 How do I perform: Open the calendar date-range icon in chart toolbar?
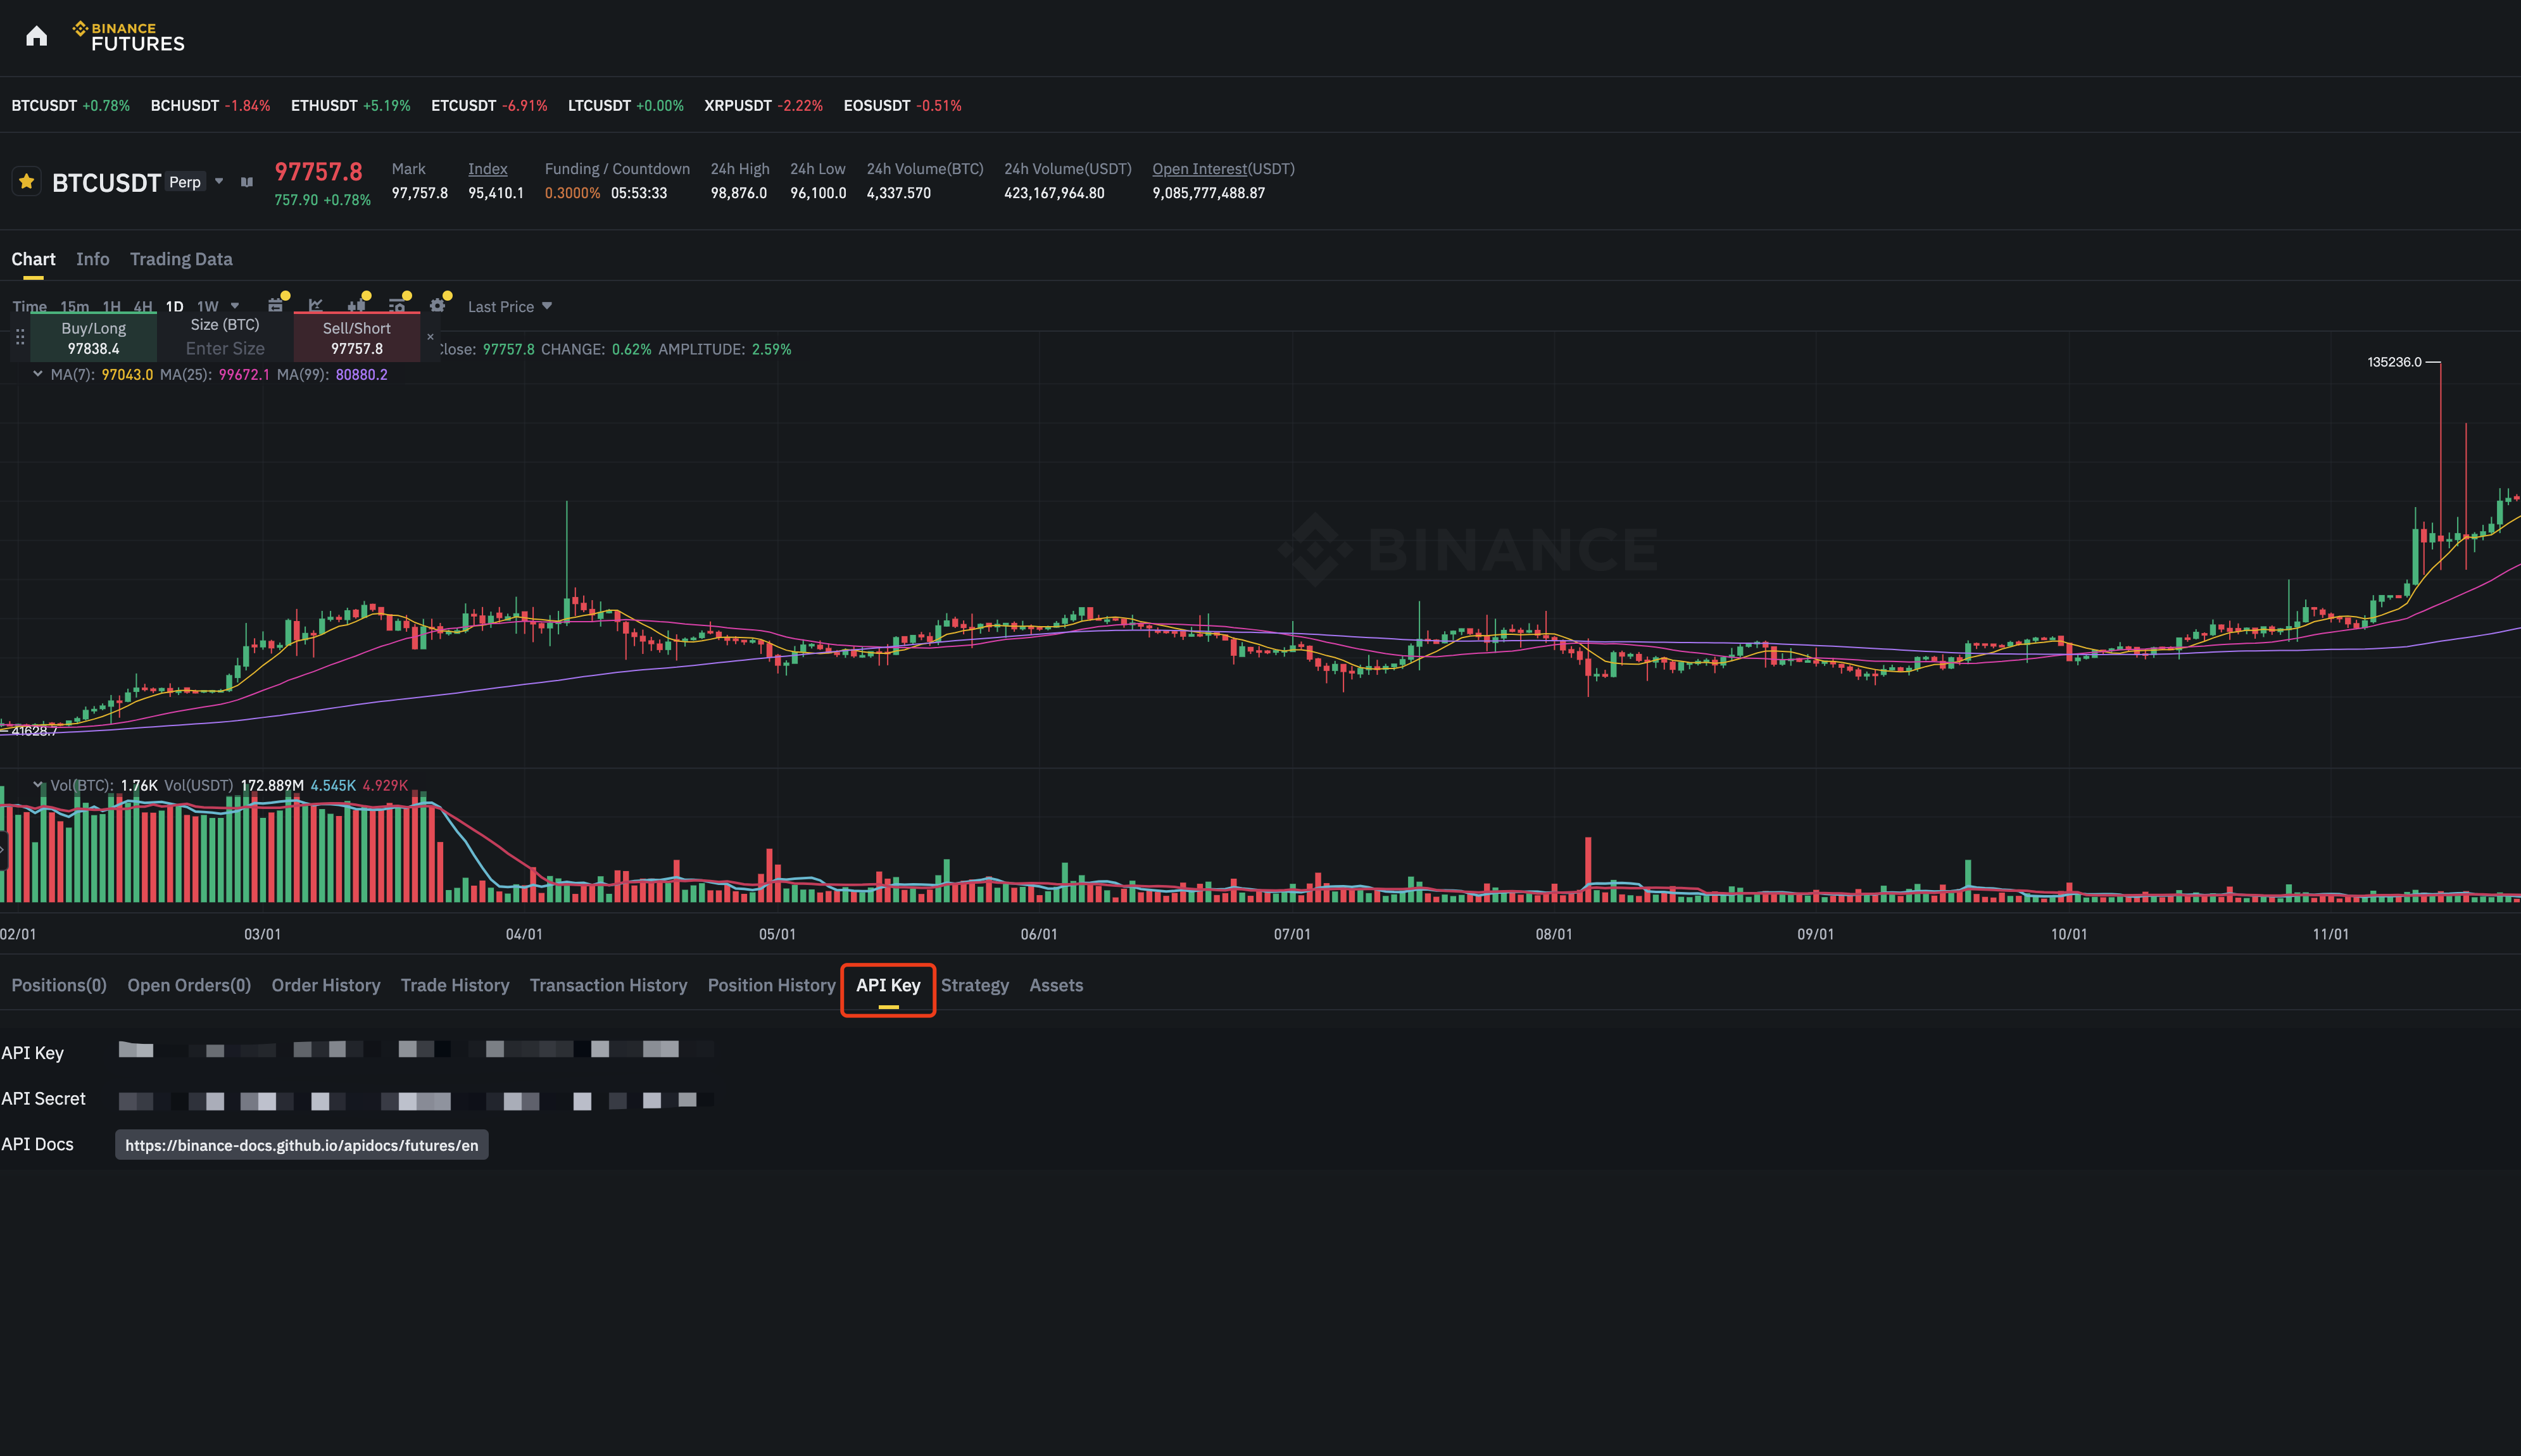[x=276, y=305]
